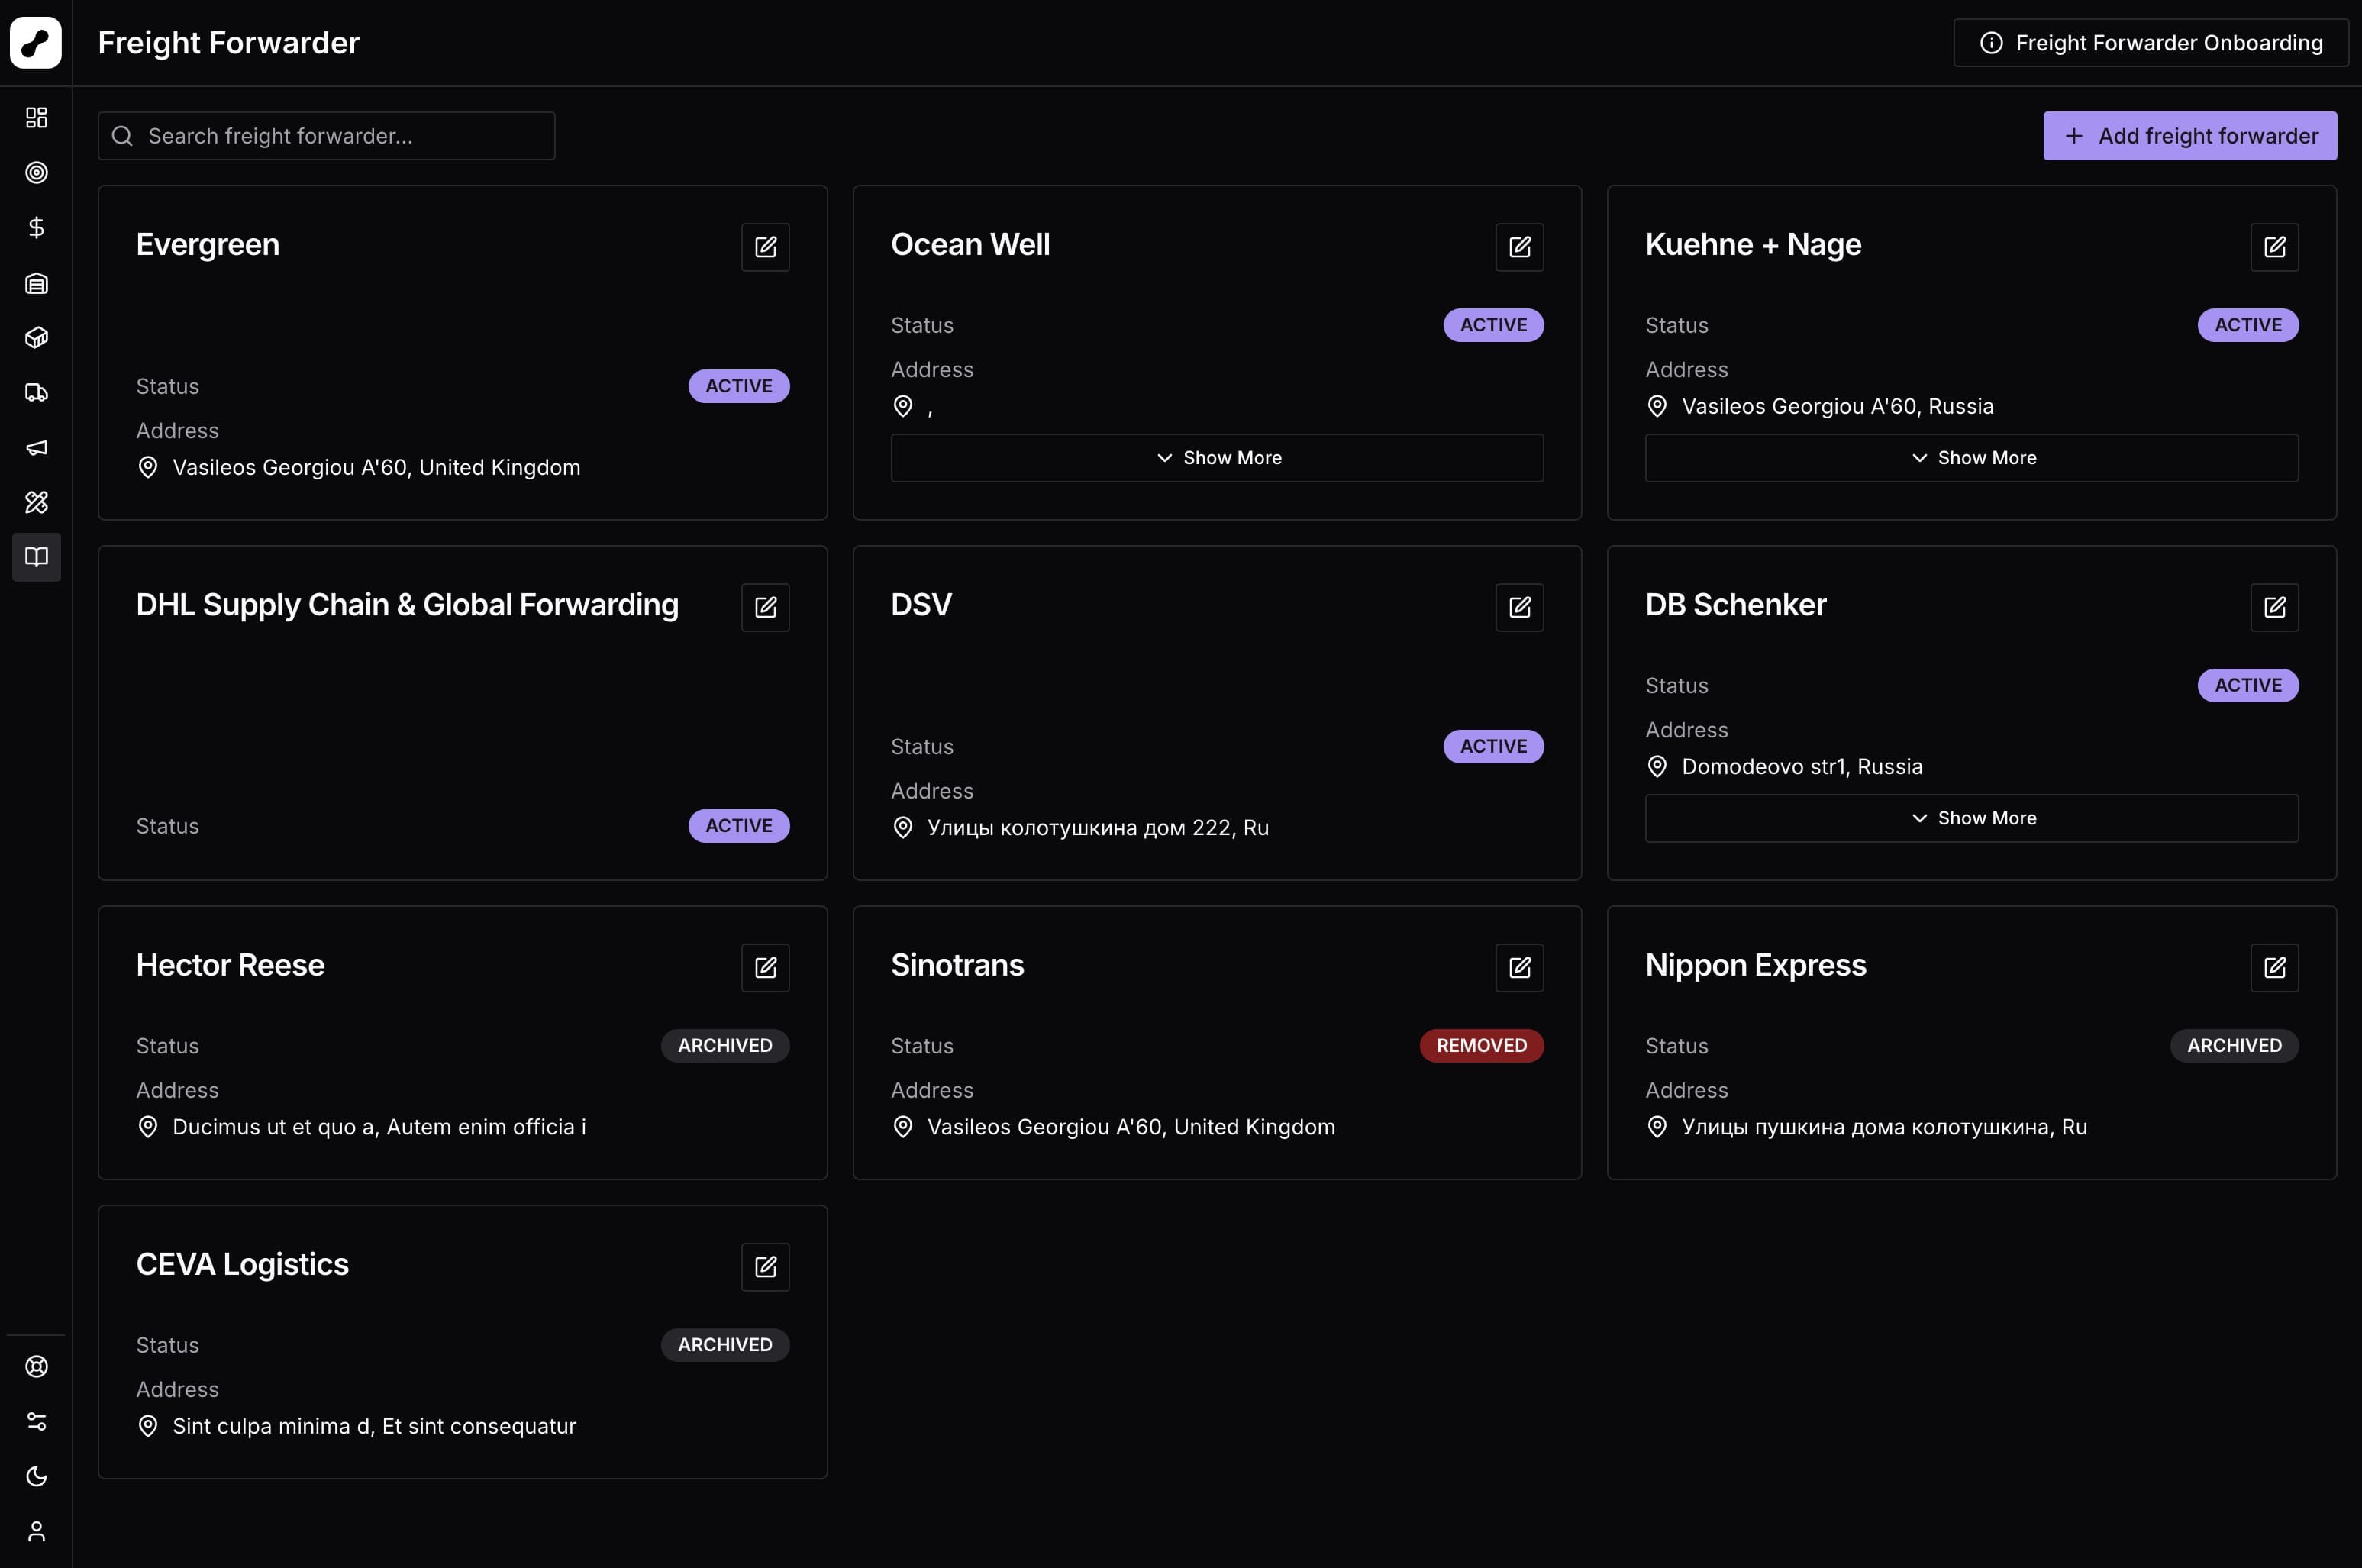Viewport: 2362px width, 1568px height.
Task: Open the warehouse icon in sidebar
Action: pyautogui.click(x=36, y=283)
